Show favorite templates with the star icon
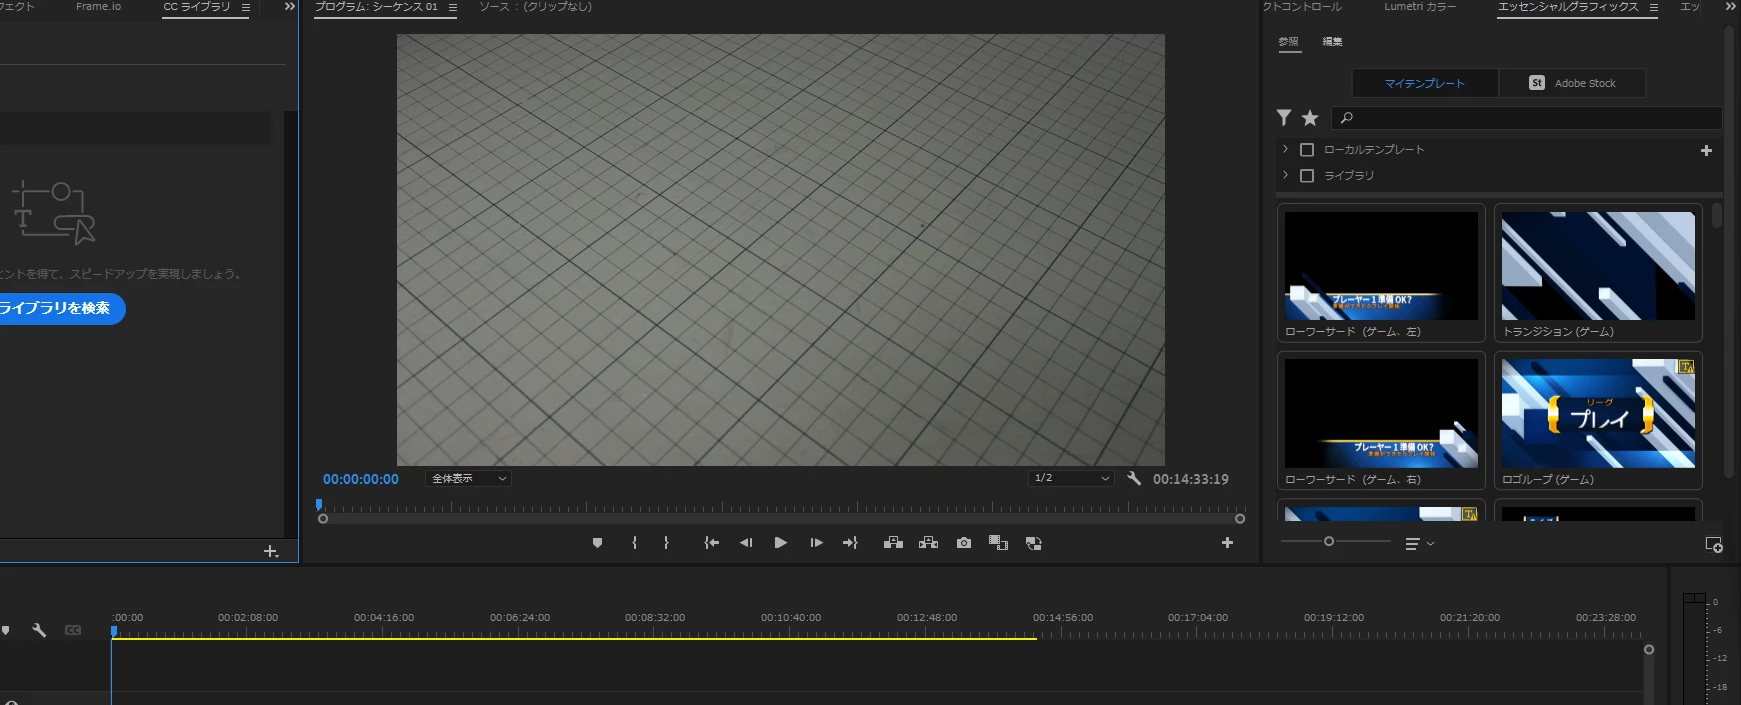This screenshot has width=1741, height=705. tap(1310, 118)
